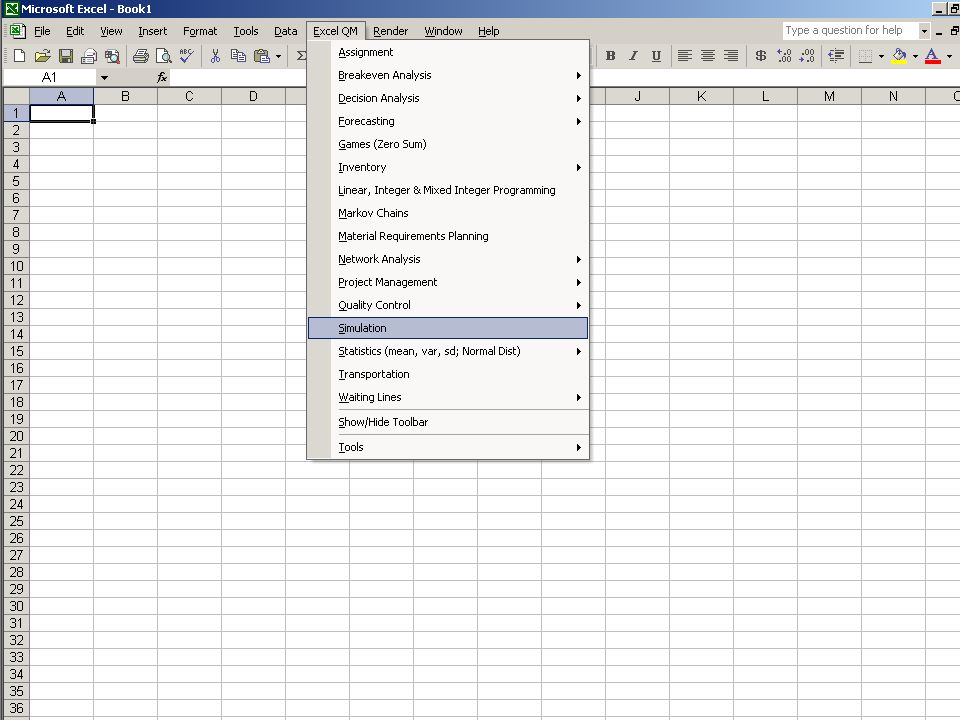This screenshot has height=720, width=960.
Task: Open the Insert Function fx button
Action: click(x=162, y=77)
